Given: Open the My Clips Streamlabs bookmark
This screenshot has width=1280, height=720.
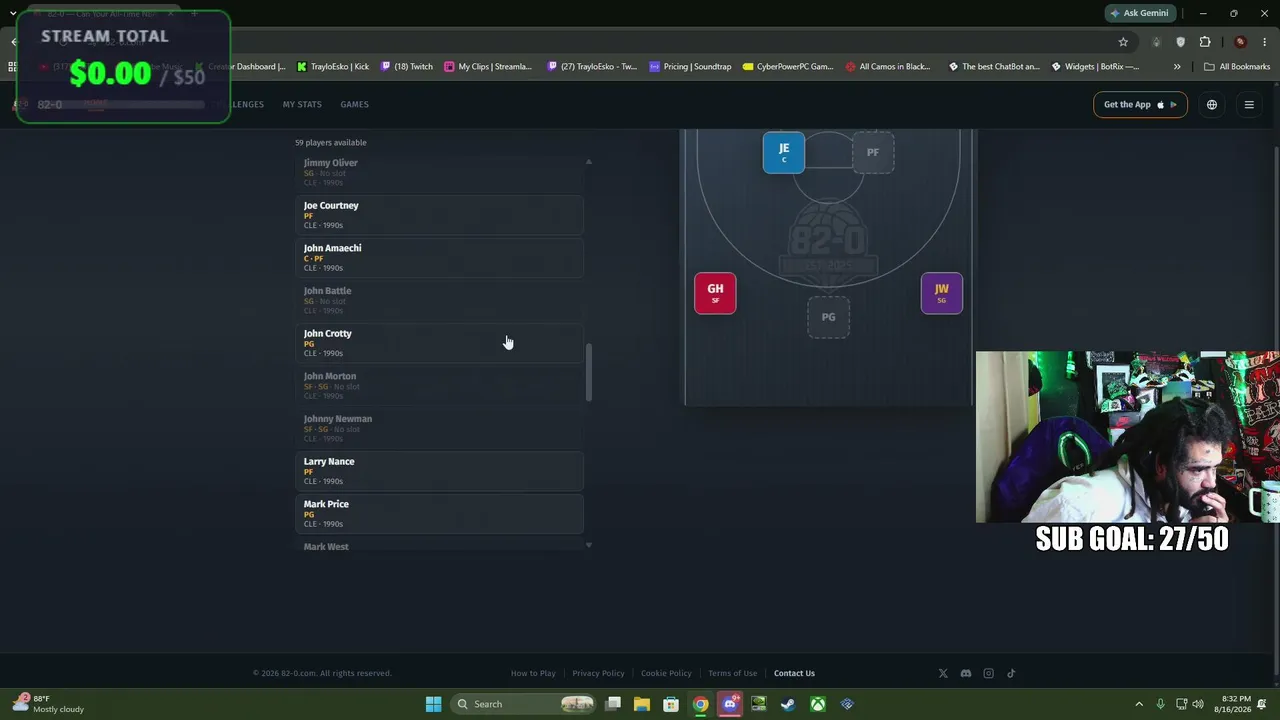Looking at the screenshot, I should click(489, 67).
